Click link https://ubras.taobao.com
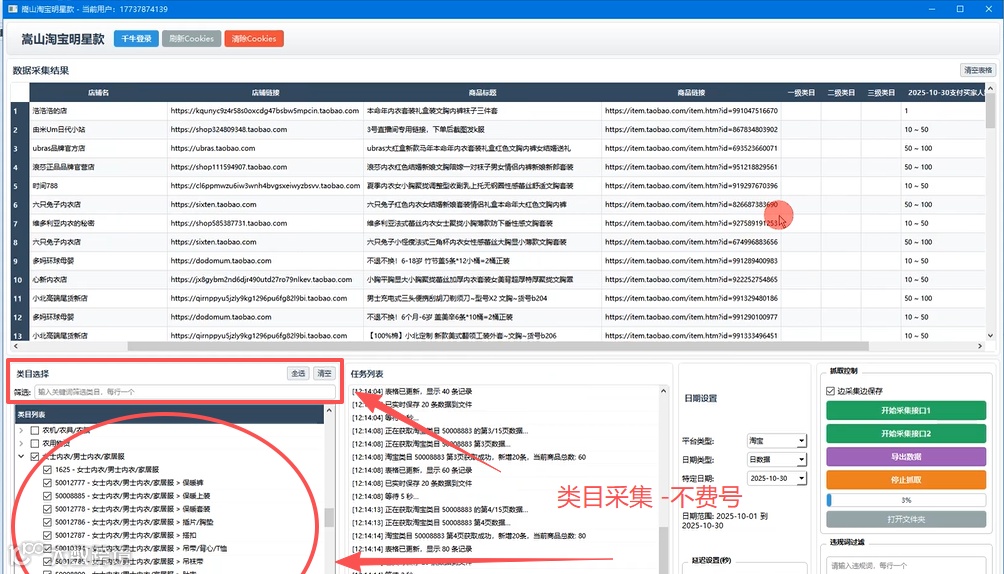The width and height of the screenshot is (1004, 574). point(213,148)
